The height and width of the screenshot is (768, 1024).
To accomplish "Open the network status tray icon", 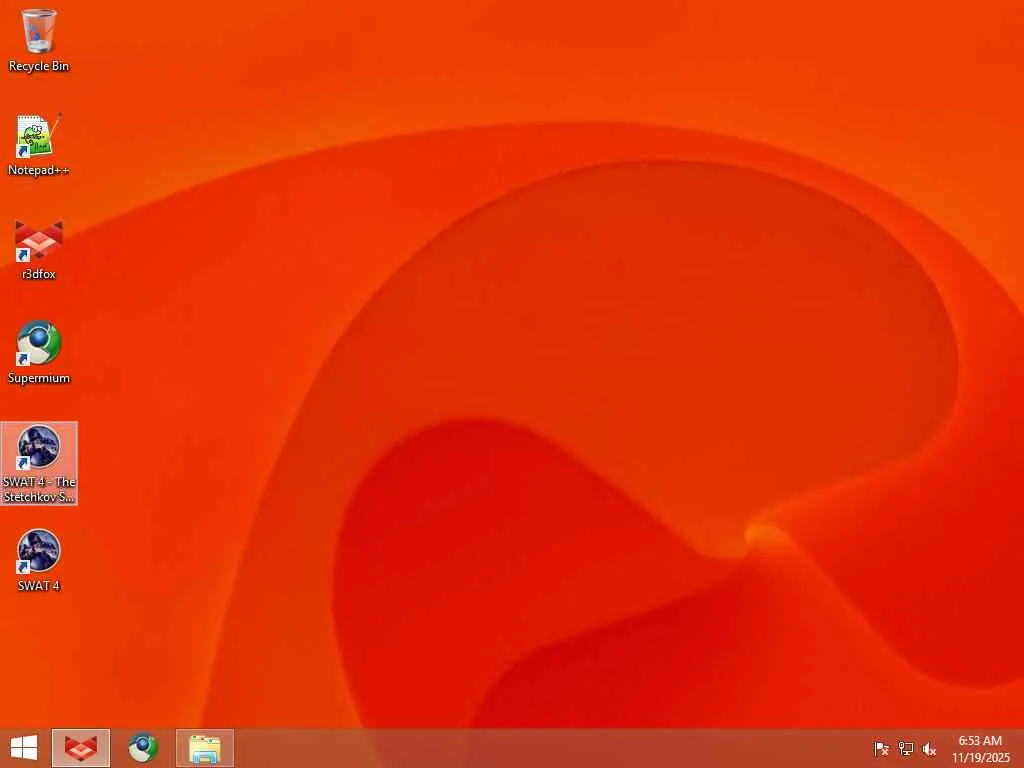I will 905,748.
